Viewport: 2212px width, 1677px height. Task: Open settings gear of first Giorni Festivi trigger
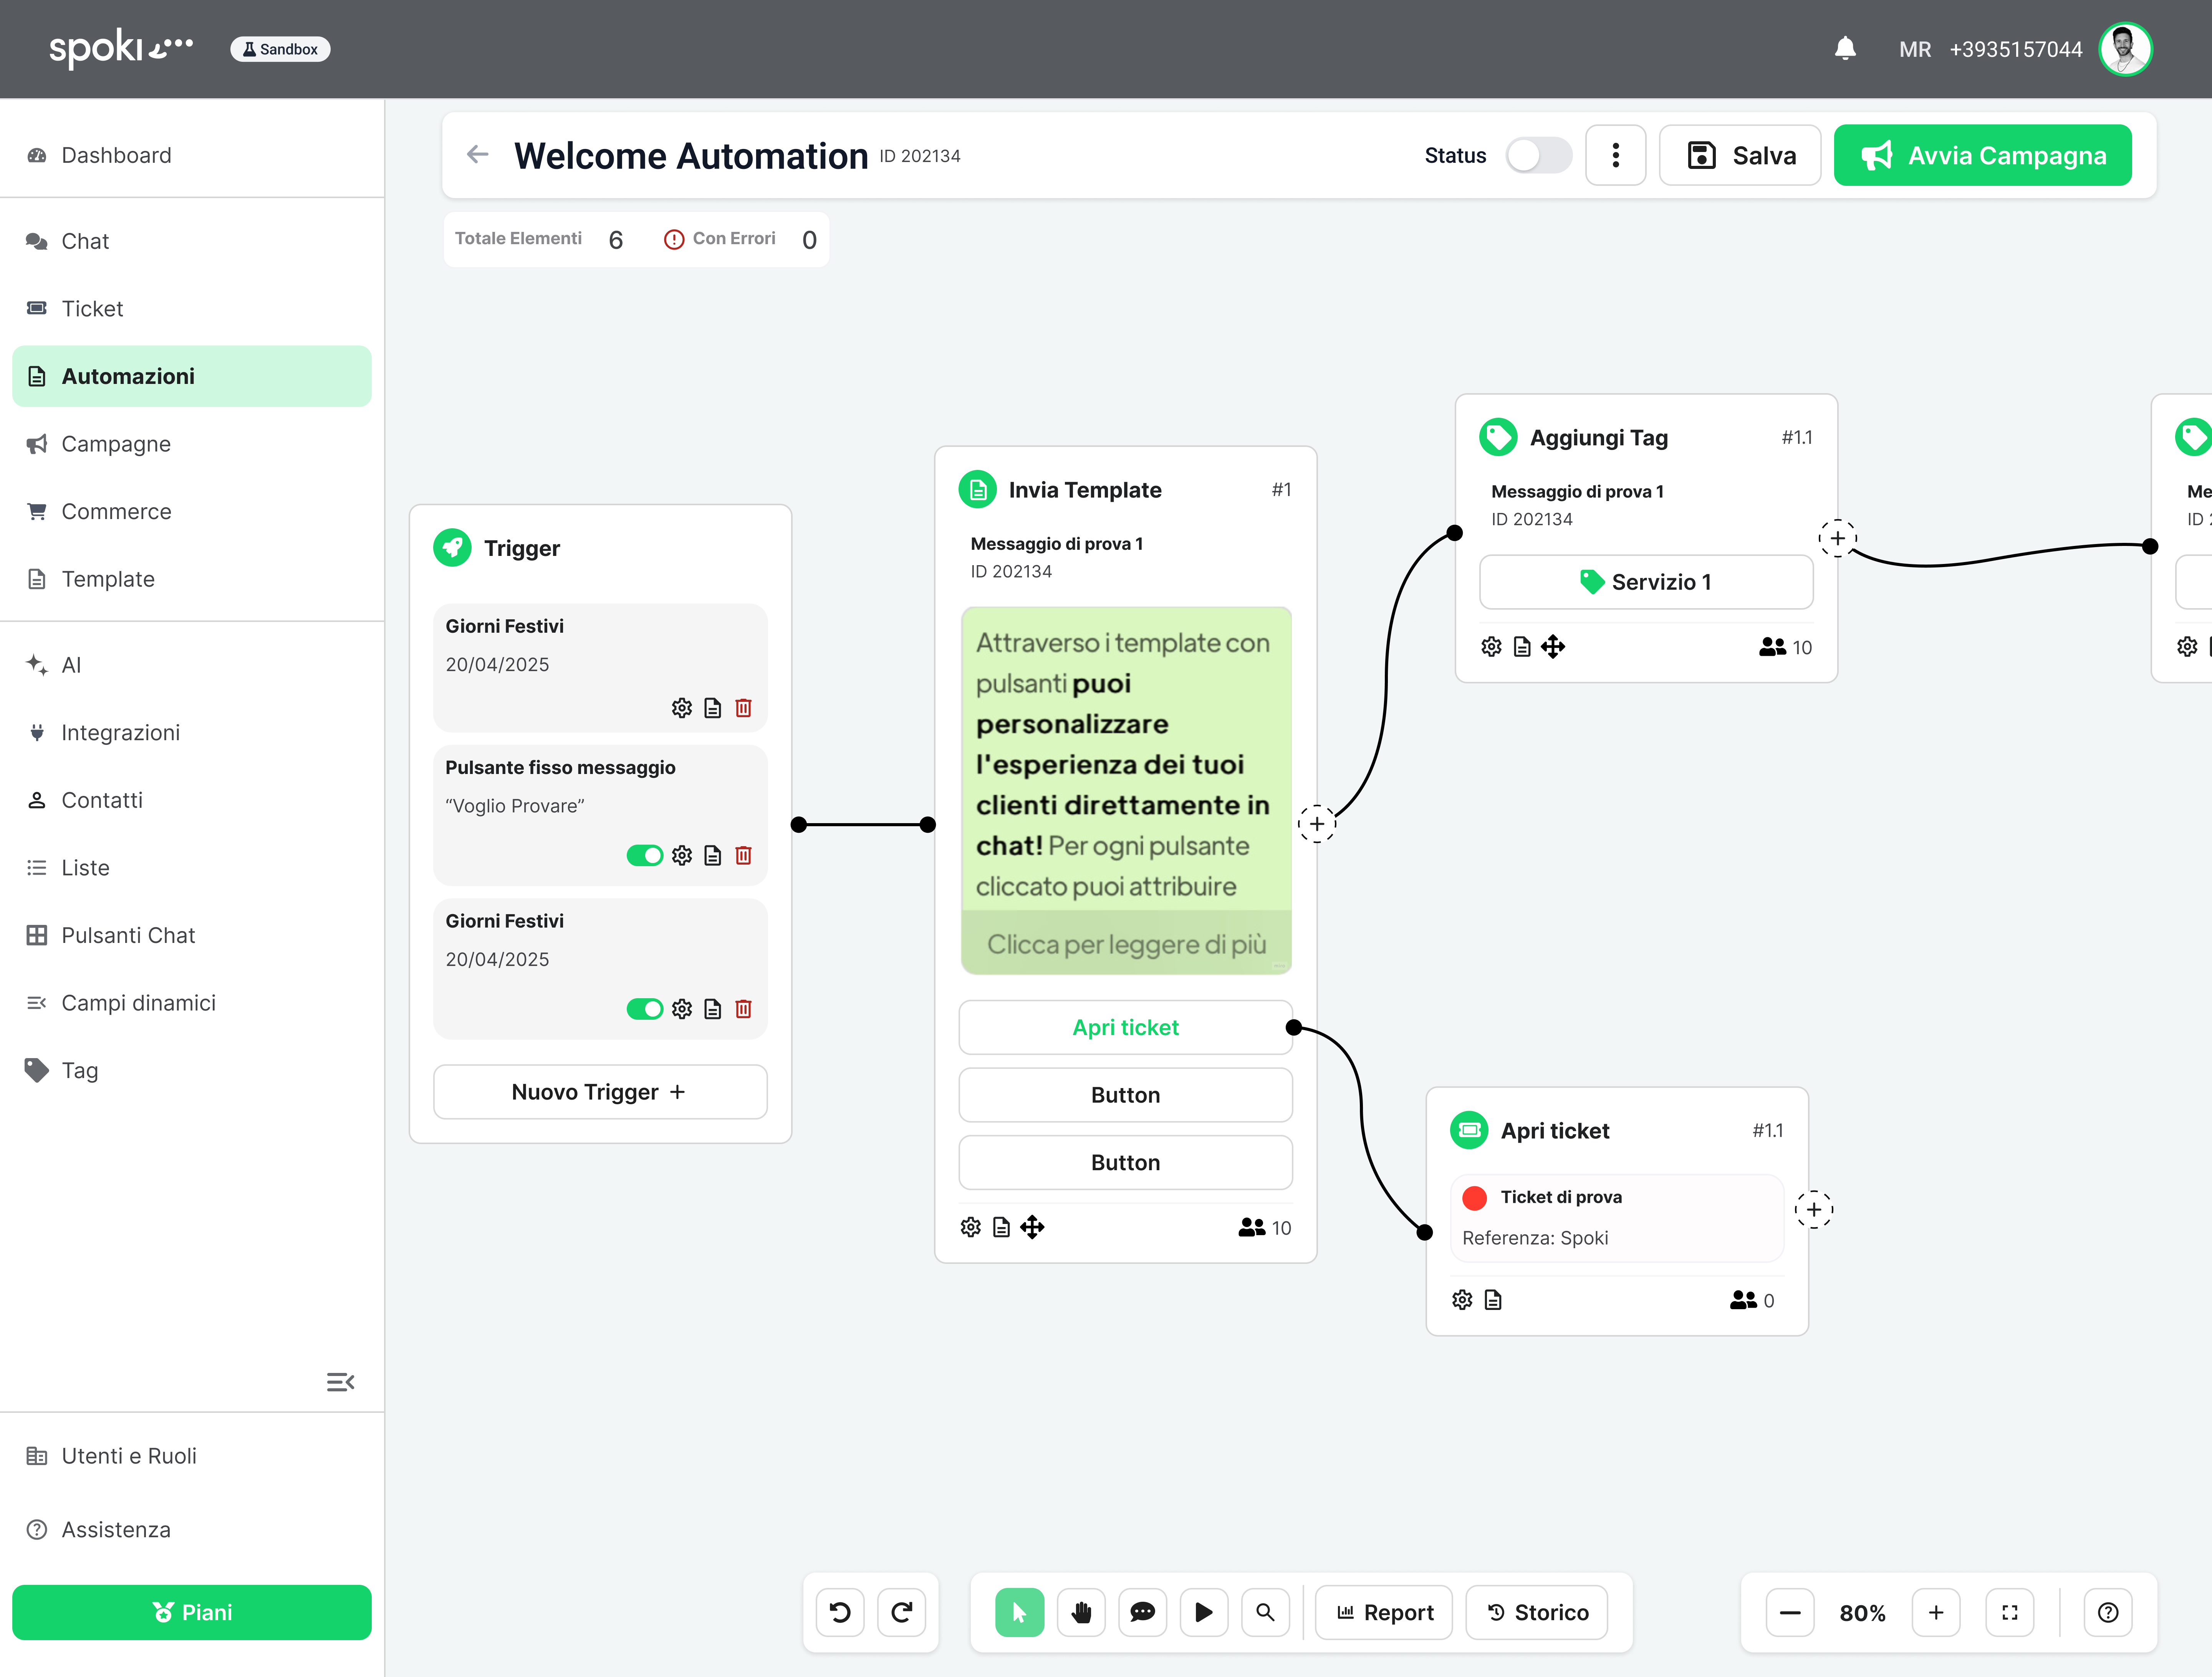pyautogui.click(x=682, y=708)
